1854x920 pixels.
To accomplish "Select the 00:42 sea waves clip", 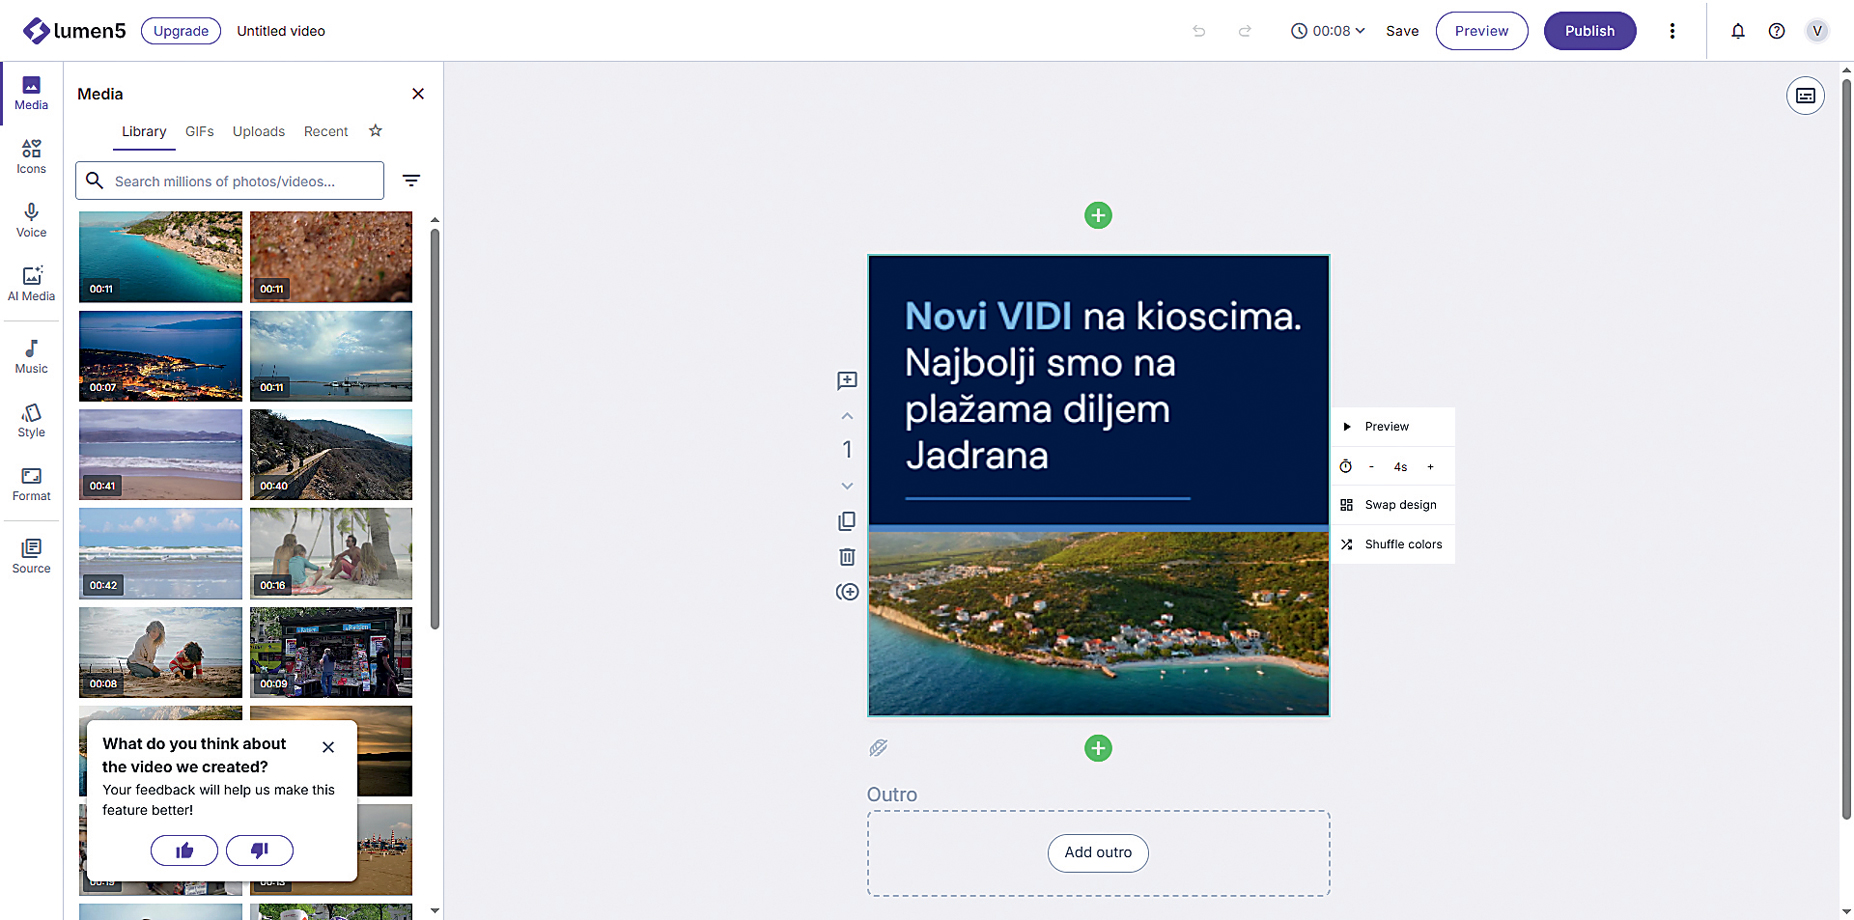I will (160, 553).
